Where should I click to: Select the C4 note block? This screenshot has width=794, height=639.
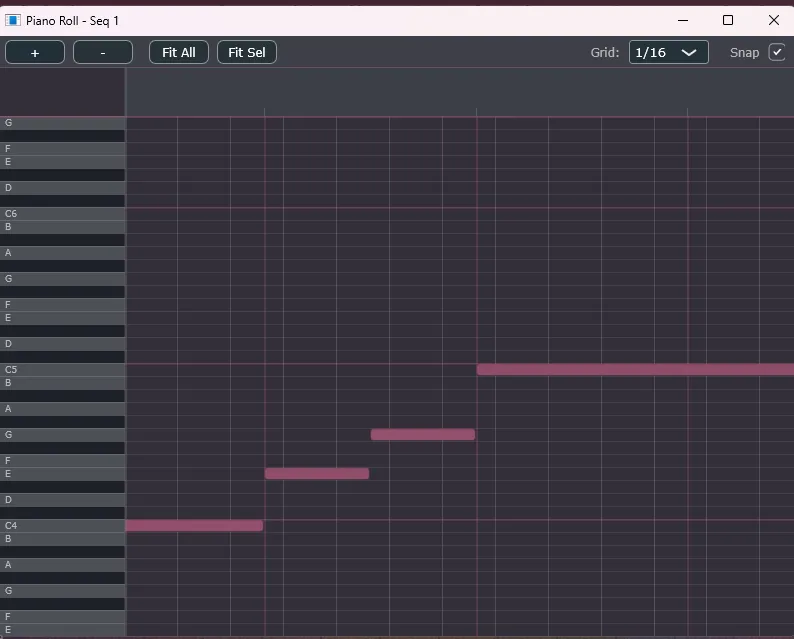pos(194,525)
